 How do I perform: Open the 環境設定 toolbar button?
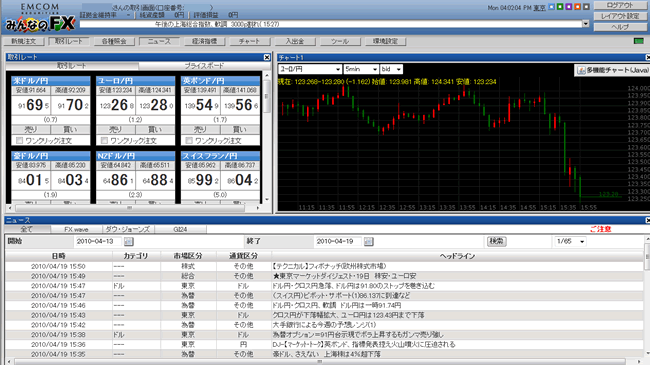tap(385, 41)
